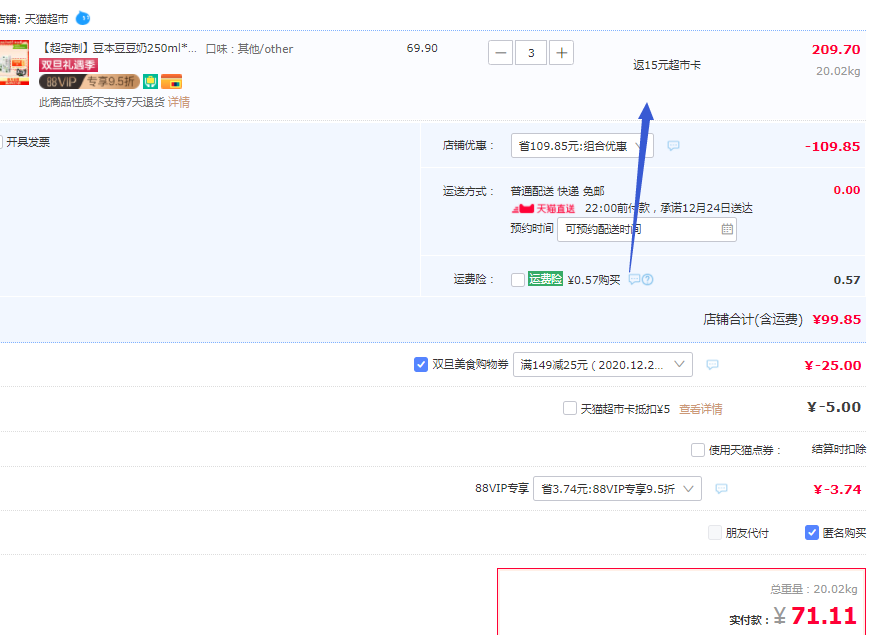879x635 pixels.
Task: Click the comment icon beside 运费险
Action: [635, 279]
